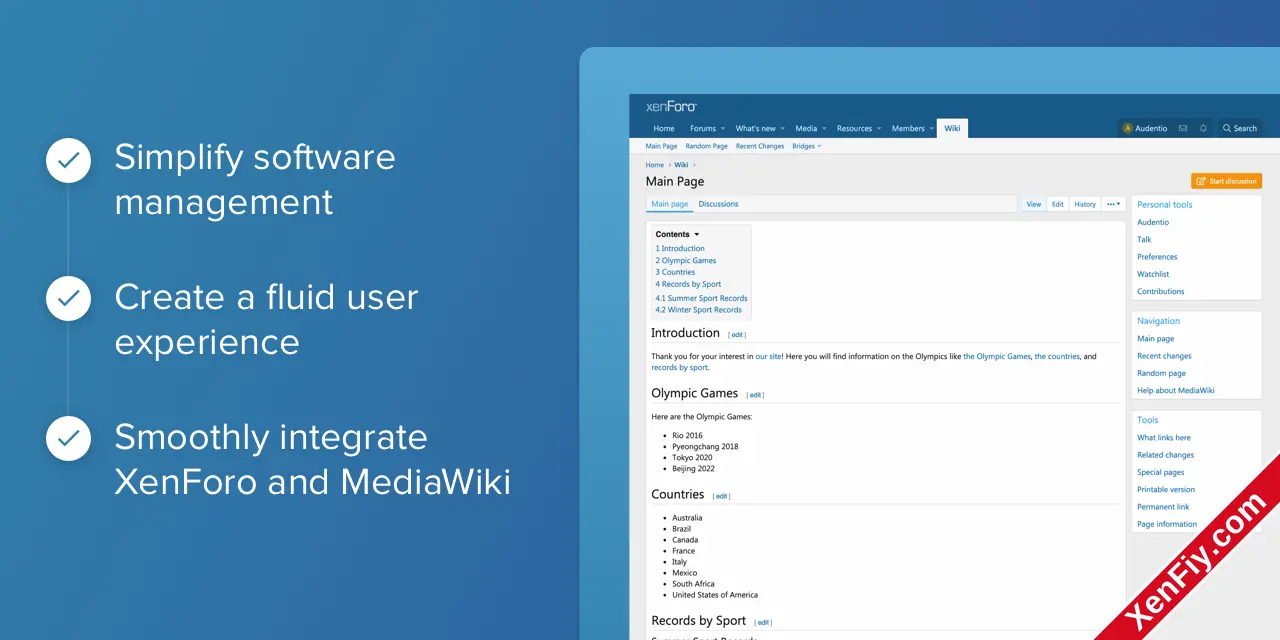
Task: Expand the Members dropdown arrow
Action: pos(932,129)
